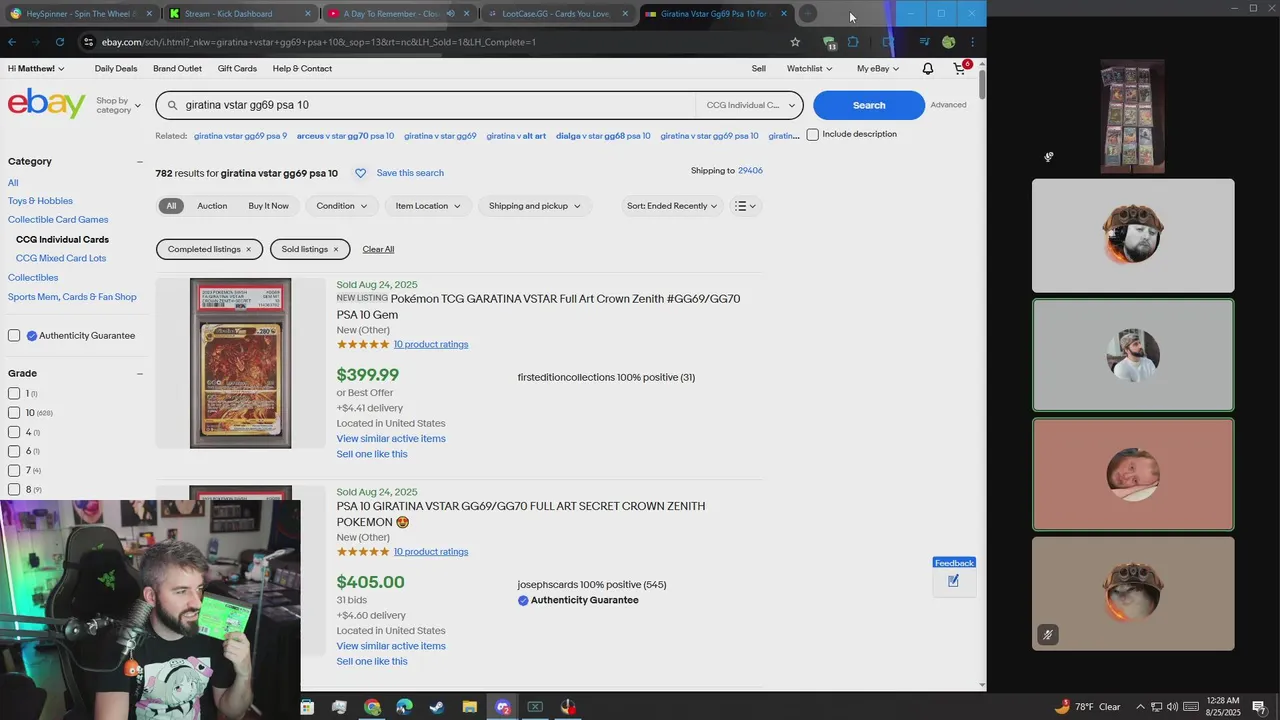This screenshot has height=720, width=1280.
Task: Open Steam from the taskbar
Action: (x=437, y=707)
